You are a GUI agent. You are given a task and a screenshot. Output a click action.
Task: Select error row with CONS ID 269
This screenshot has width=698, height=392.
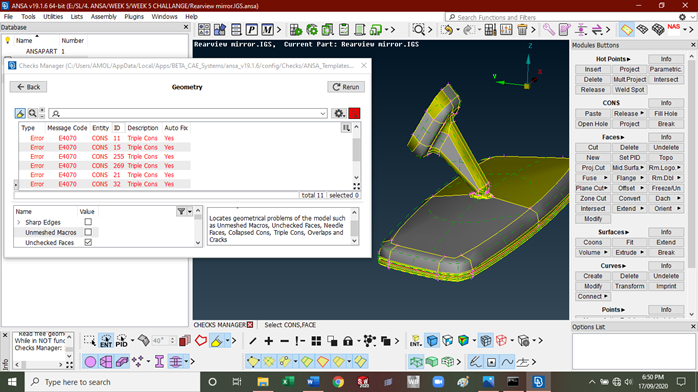pyautogui.click(x=105, y=166)
